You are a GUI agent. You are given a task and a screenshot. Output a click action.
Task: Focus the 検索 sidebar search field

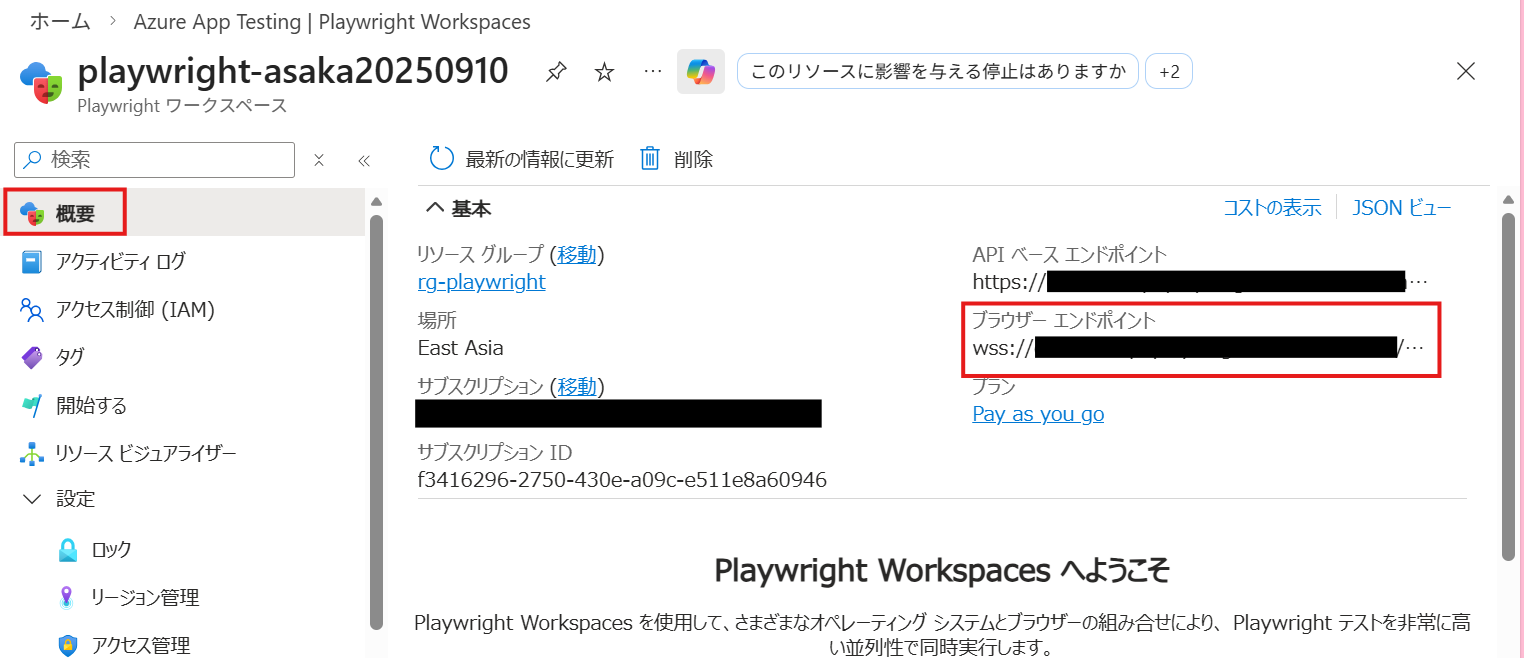coord(155,160)
